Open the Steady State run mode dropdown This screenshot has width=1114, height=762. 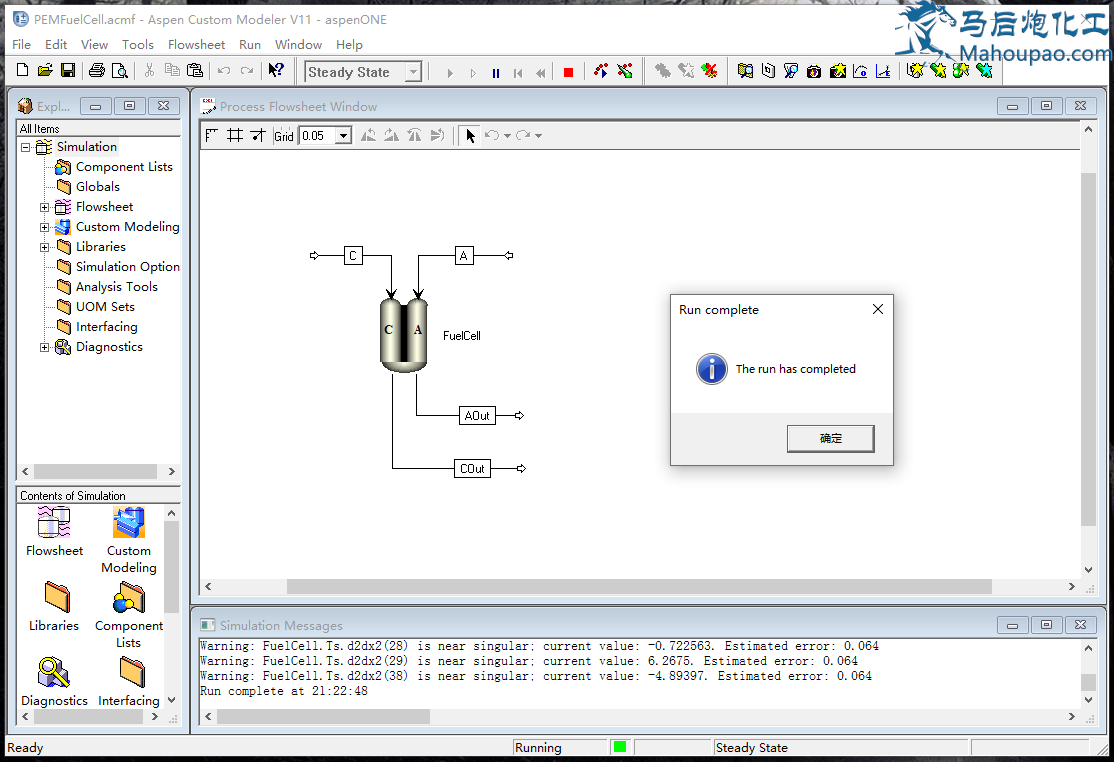click(413, 72)
